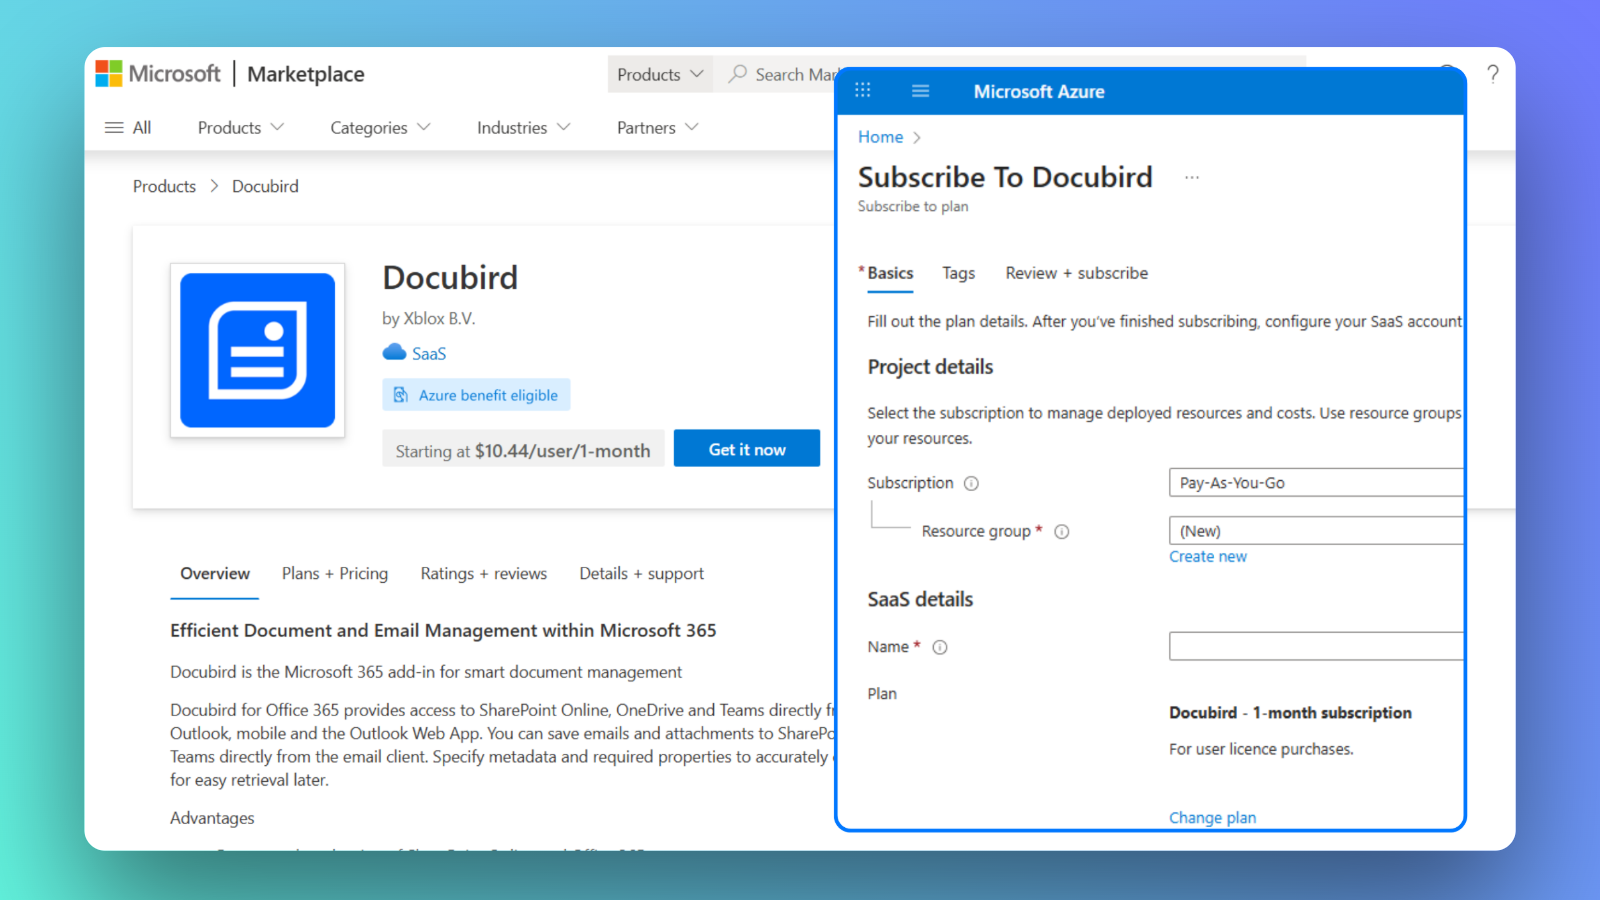Expand the Products search scope dropdown
This screenshot has height=900, width=1600.
(660, 74)
